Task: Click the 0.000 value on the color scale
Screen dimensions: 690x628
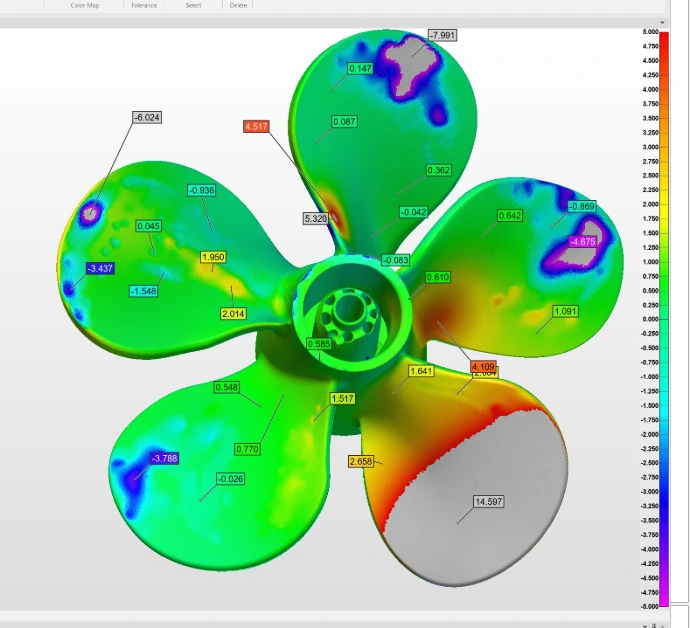Action: (650, 319)
